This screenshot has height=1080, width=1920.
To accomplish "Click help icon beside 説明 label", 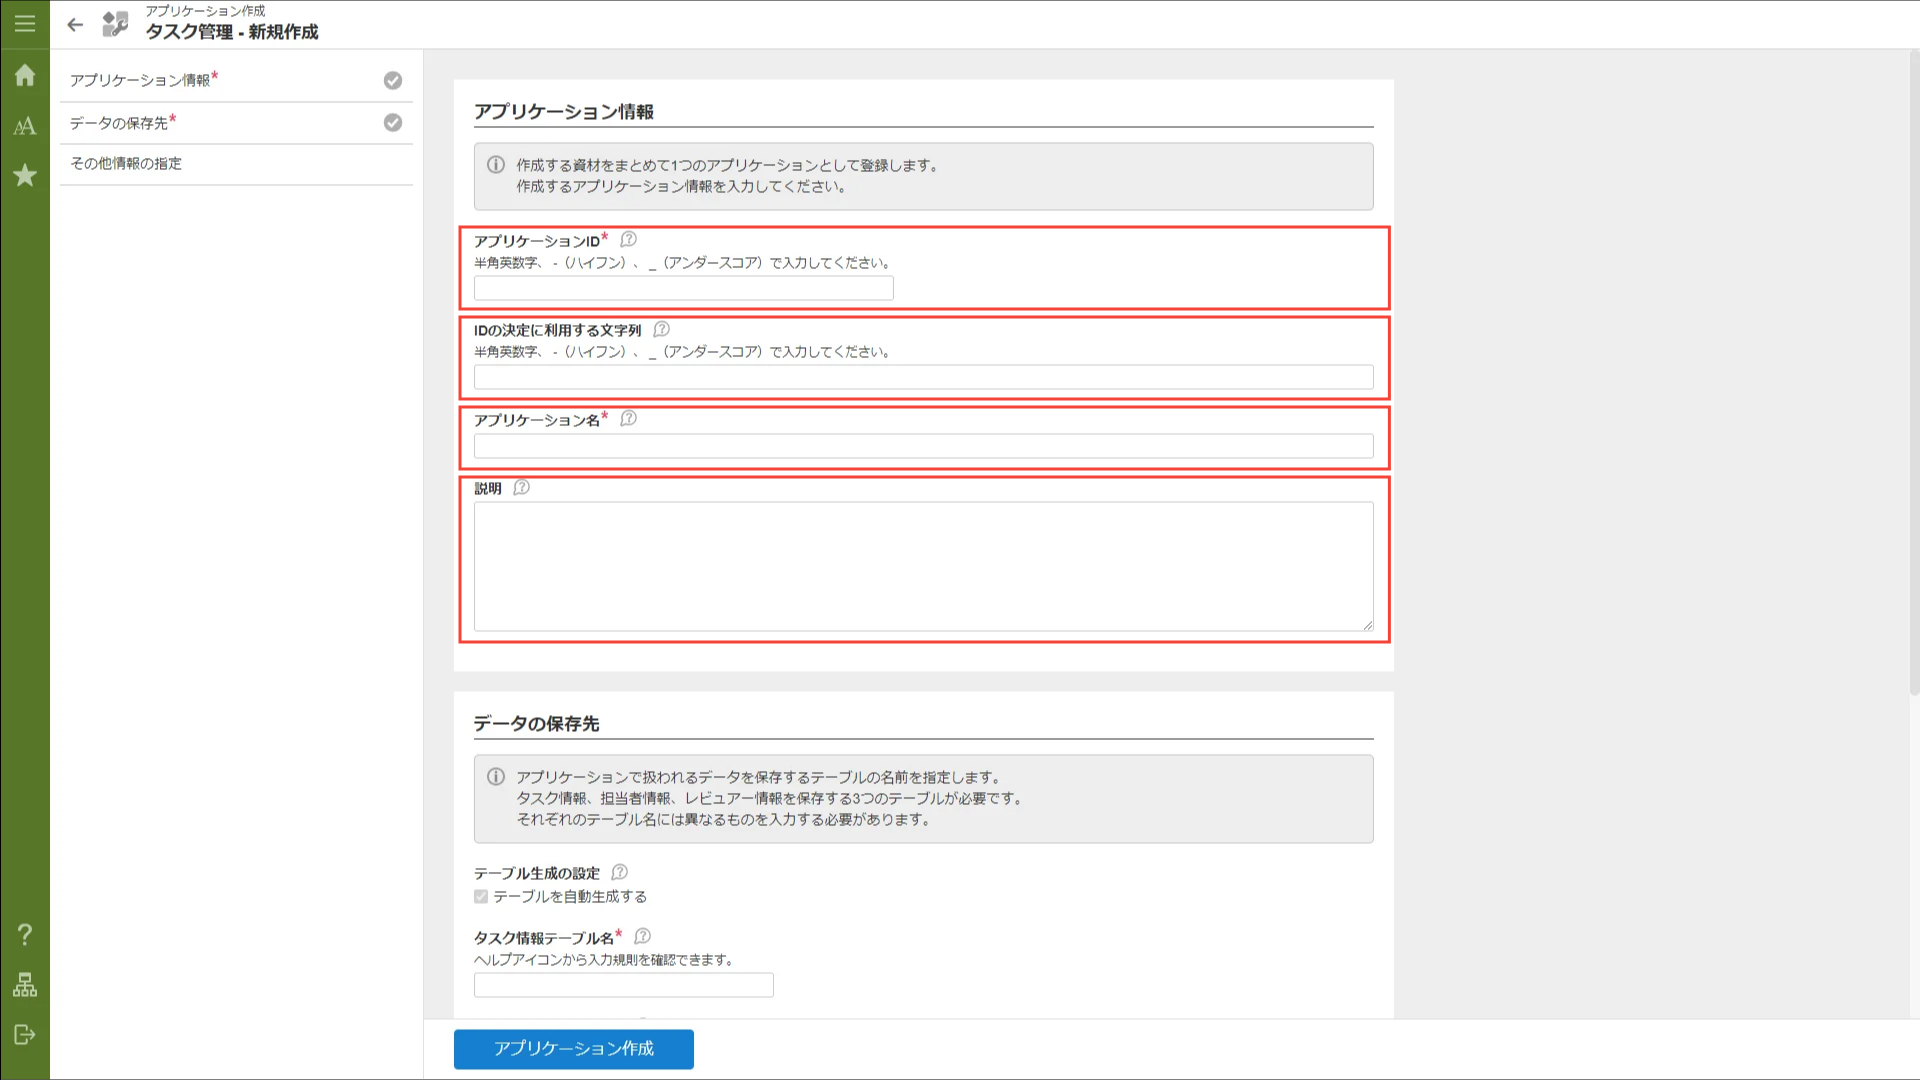I will click(521, 488).
